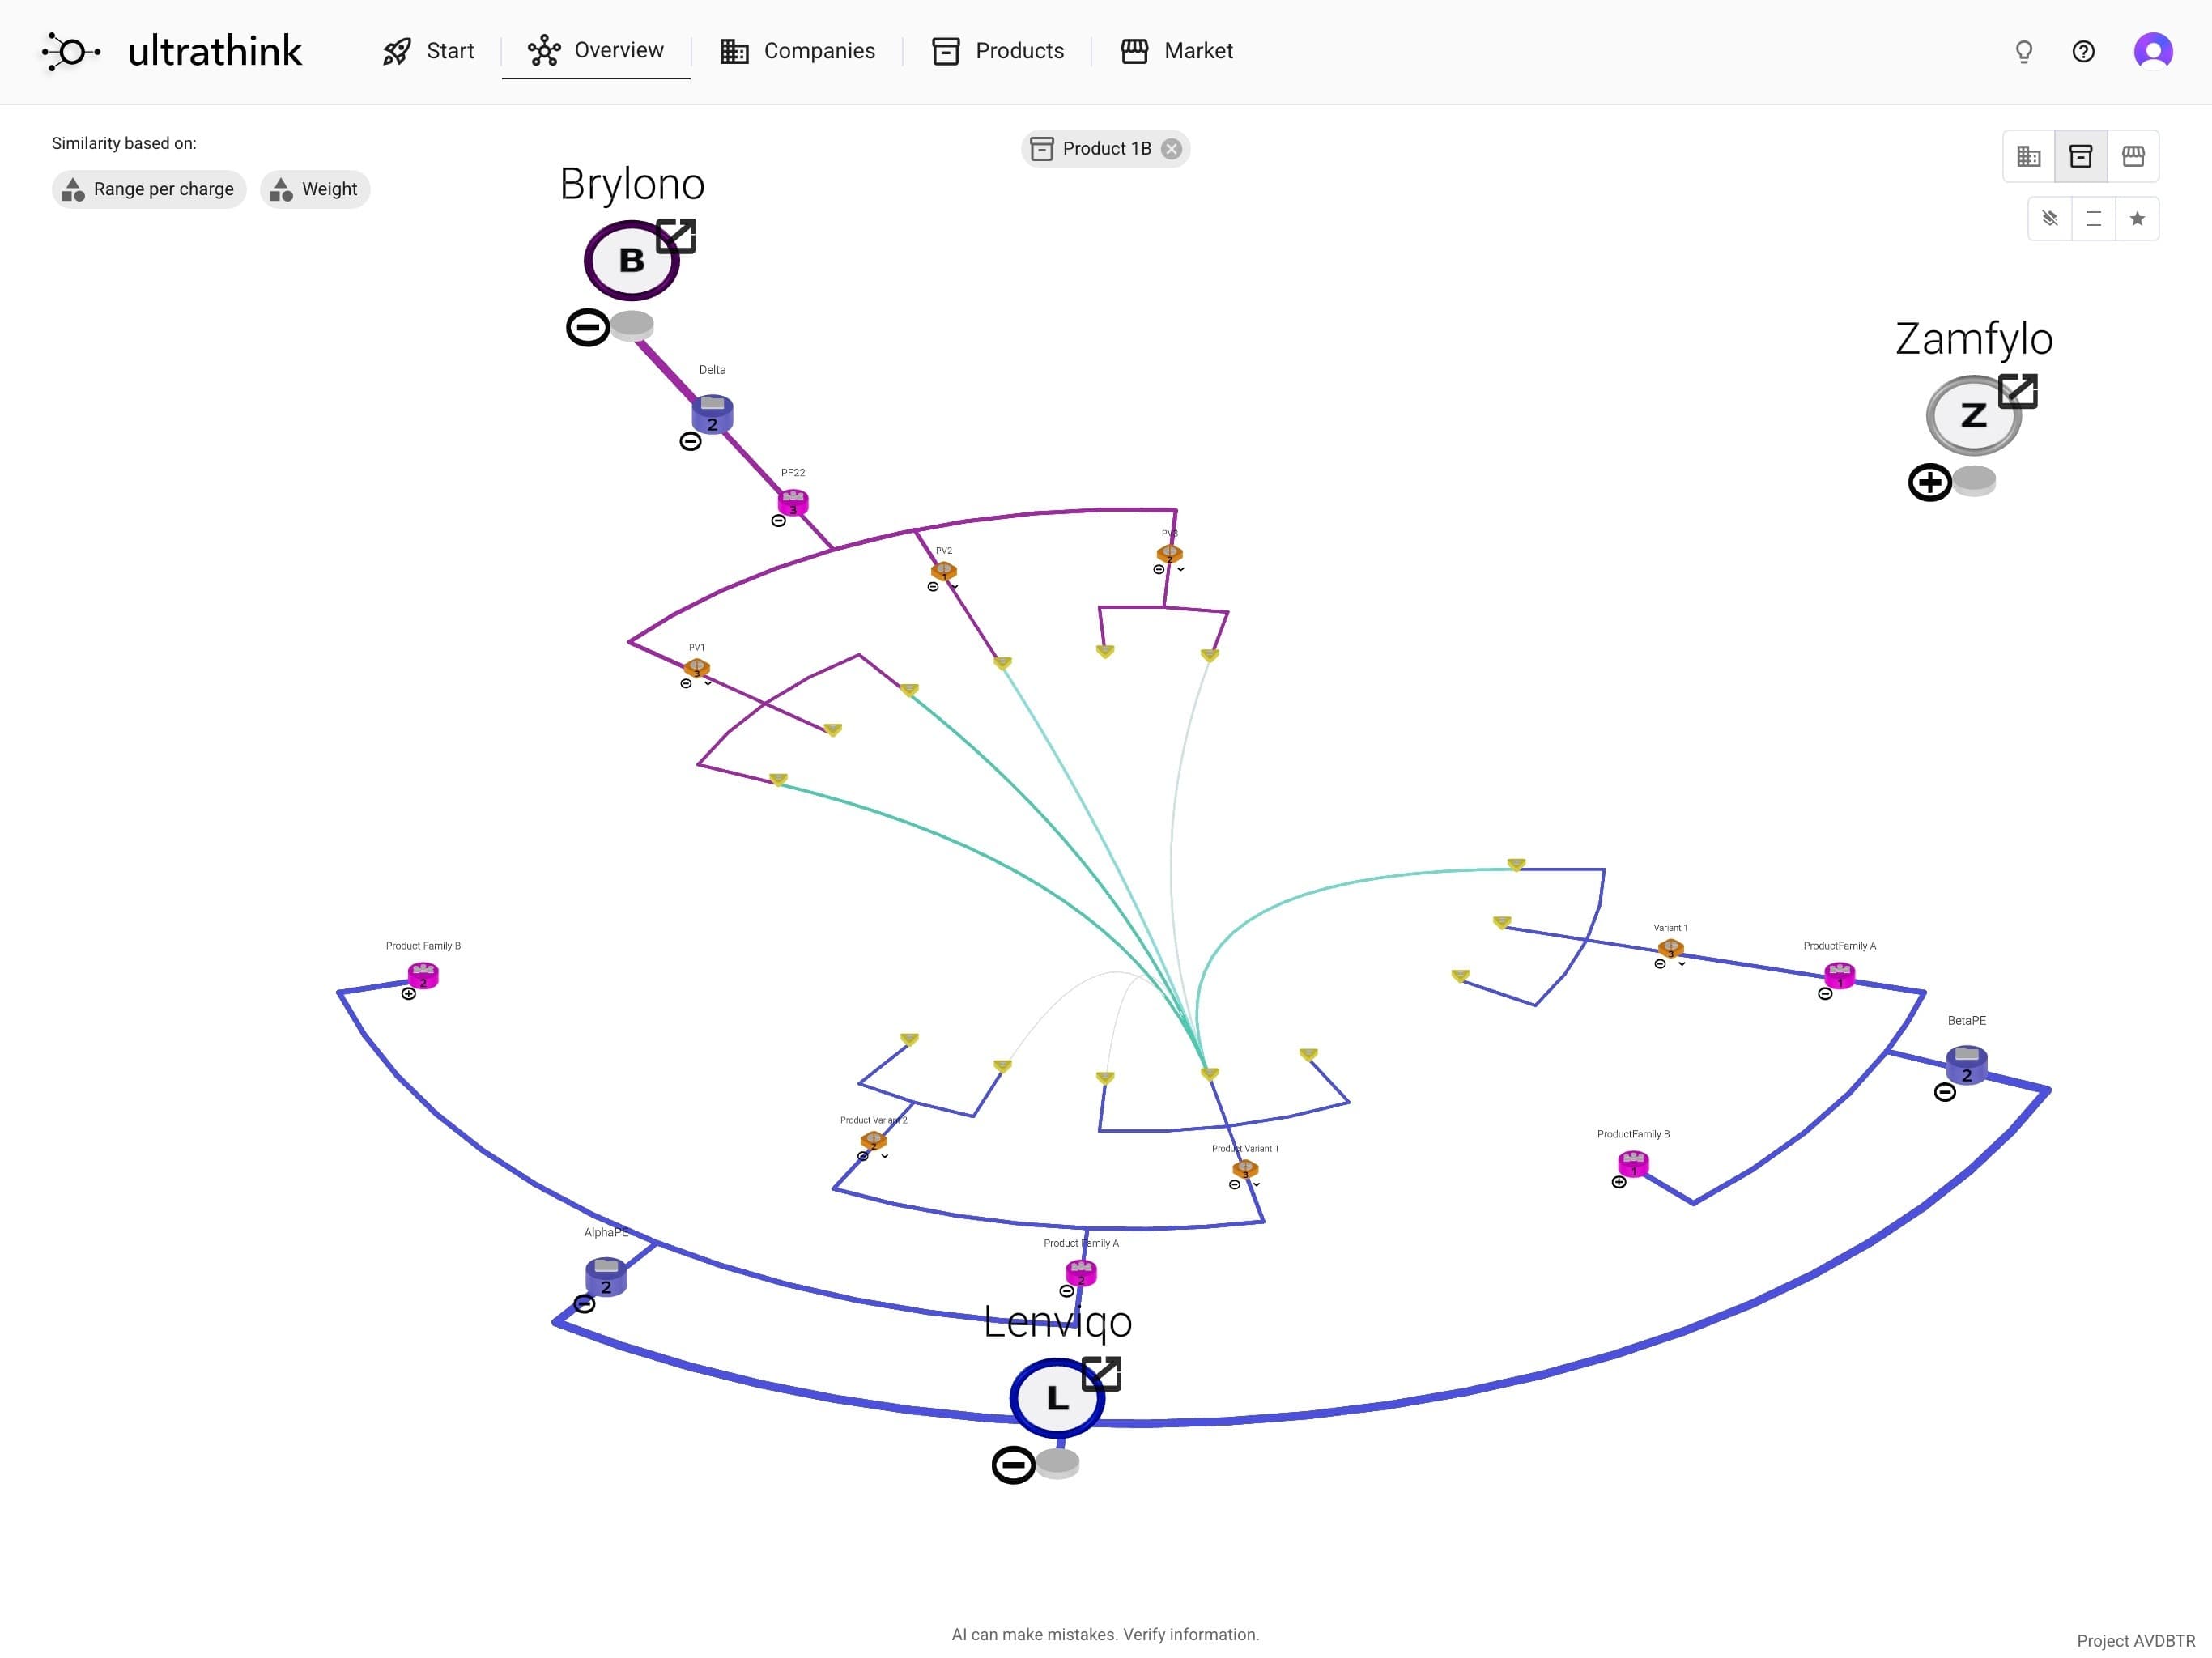The width and height of the screenshot is (2212, 1658).
Task: Open Brylono via its external-link icon
Action: (678, 236)
